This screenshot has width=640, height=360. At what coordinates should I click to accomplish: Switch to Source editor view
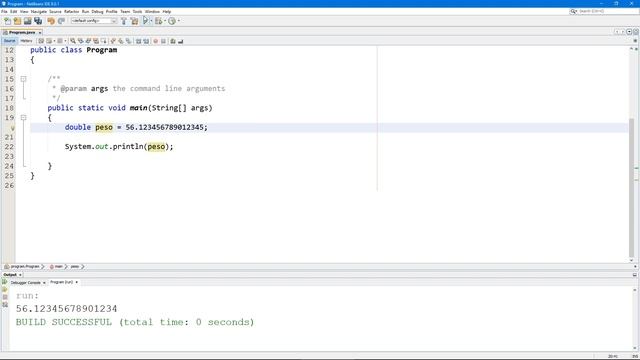[9, 41]
